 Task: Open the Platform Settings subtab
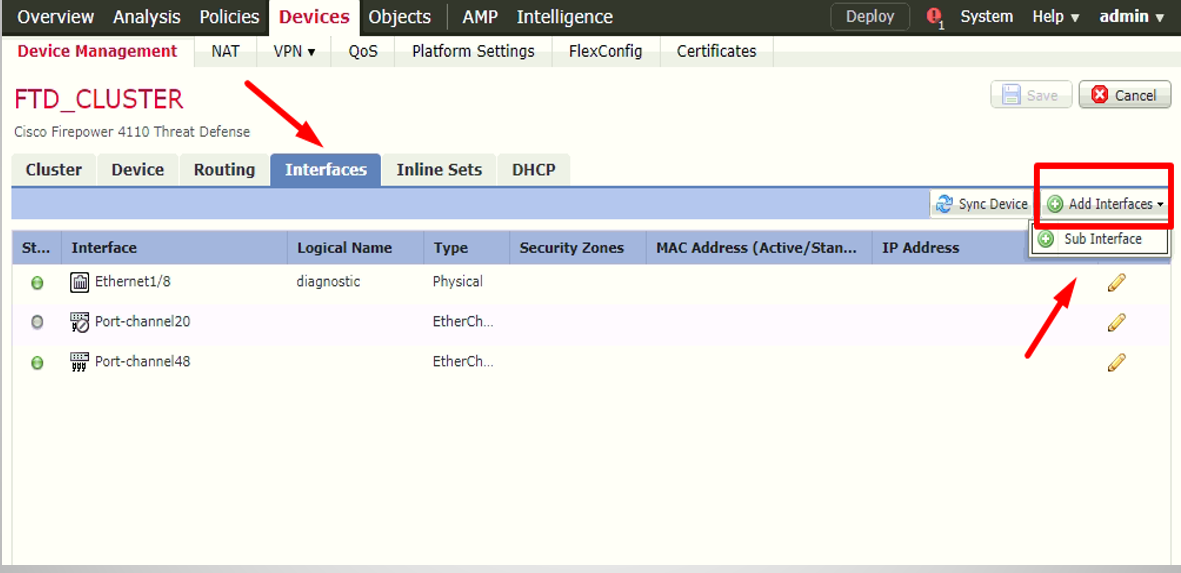point(473,51)
